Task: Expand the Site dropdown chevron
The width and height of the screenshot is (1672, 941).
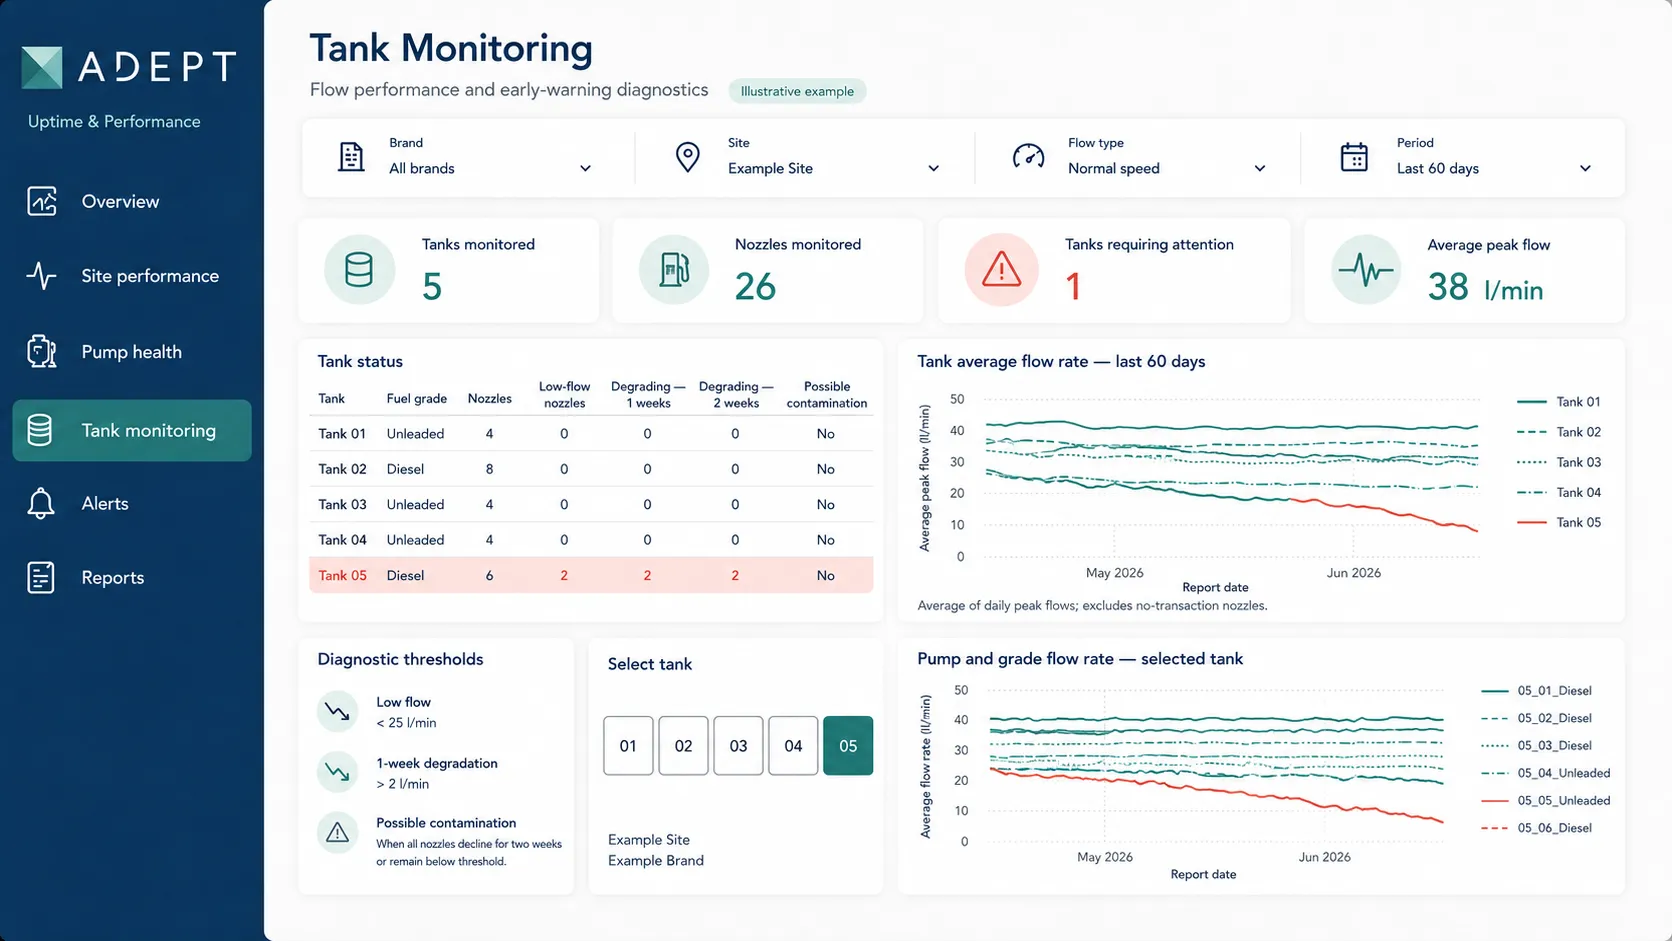Action: (x=934, y=169)
